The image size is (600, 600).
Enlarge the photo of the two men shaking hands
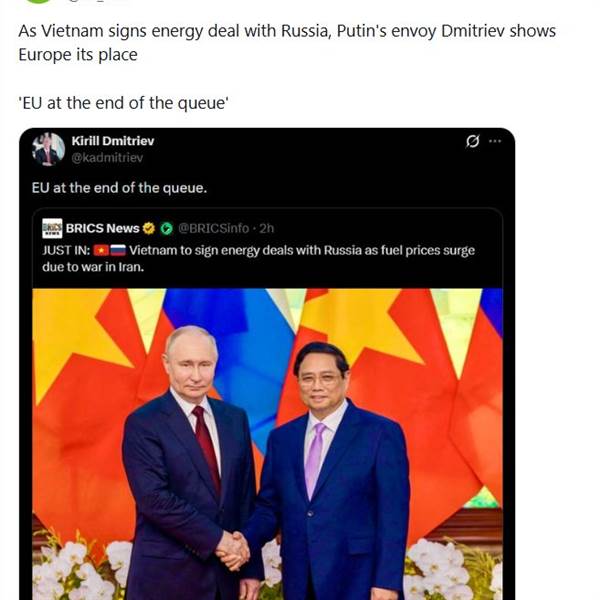point(268,440)
